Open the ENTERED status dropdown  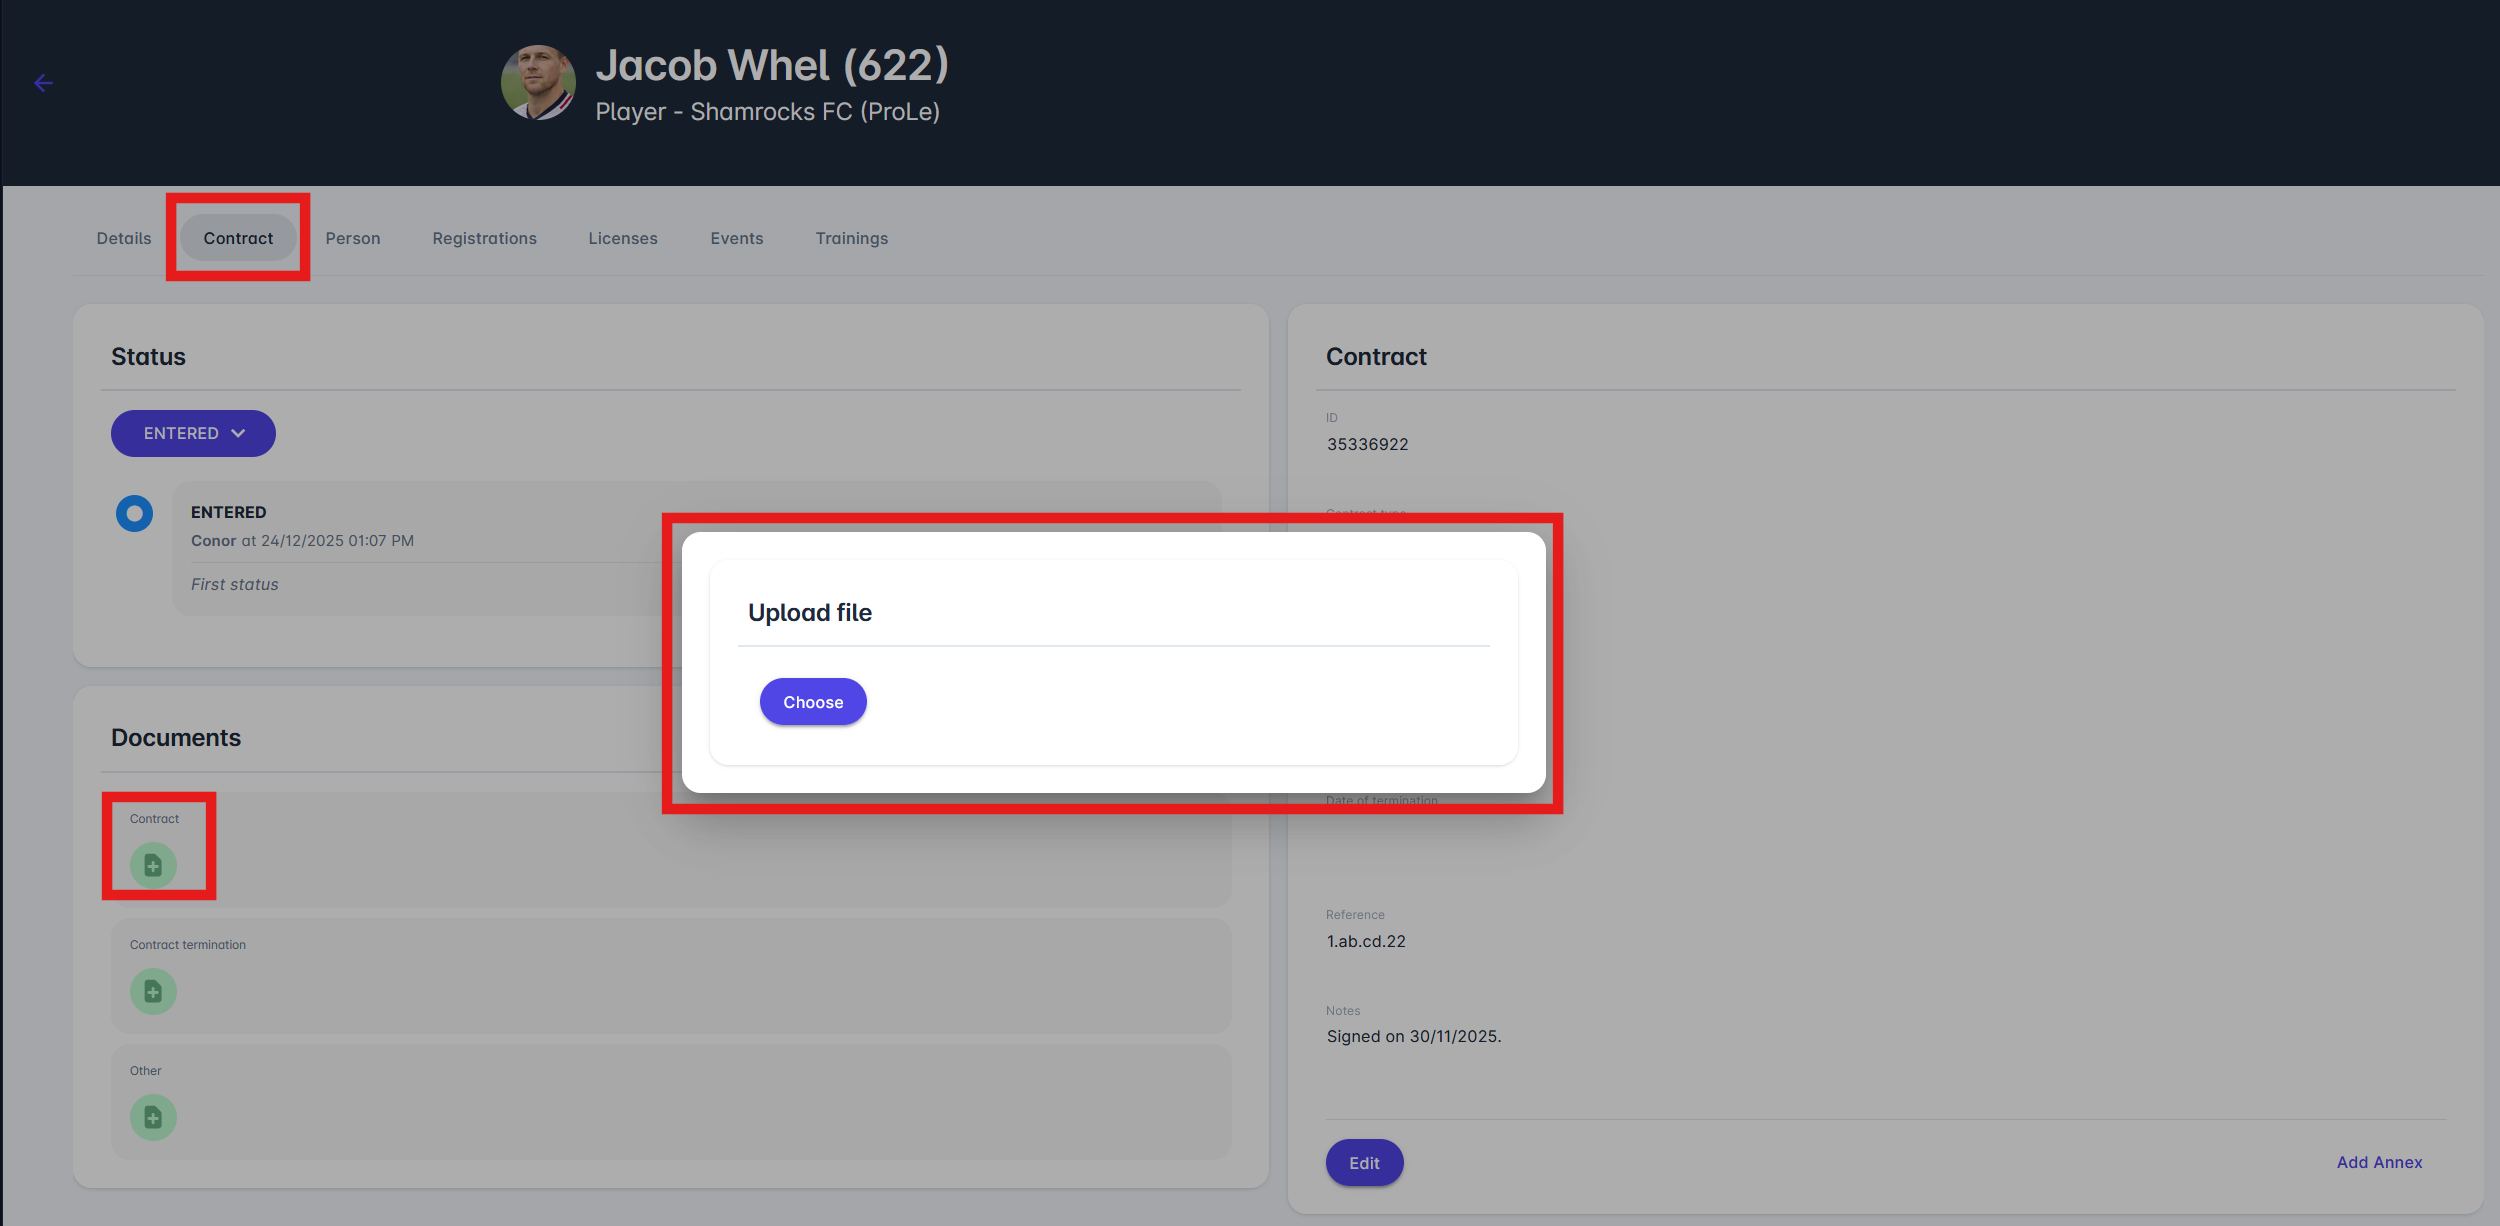193,433
